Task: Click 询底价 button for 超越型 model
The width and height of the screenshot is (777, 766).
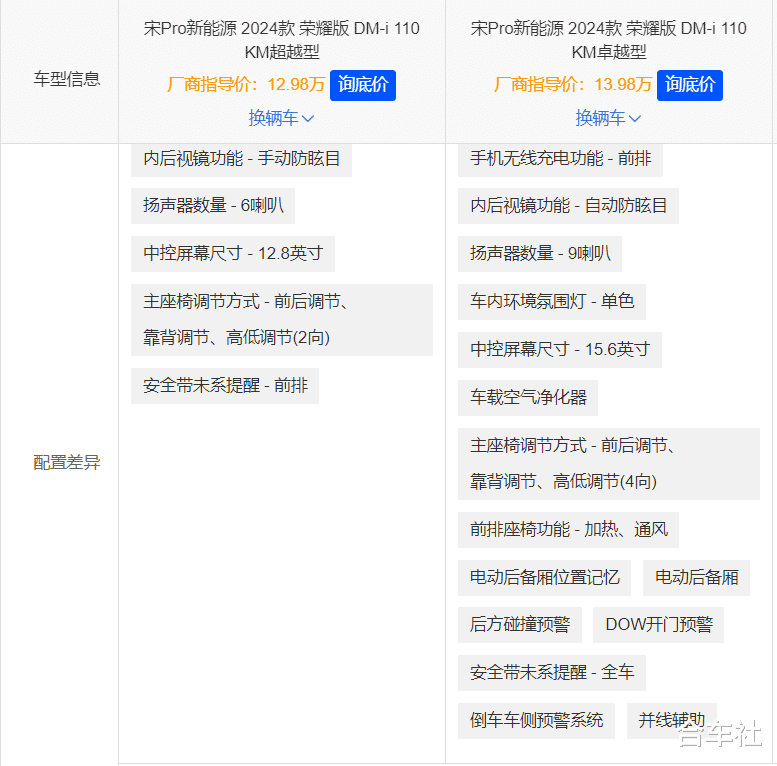Action: coord(363,85)
